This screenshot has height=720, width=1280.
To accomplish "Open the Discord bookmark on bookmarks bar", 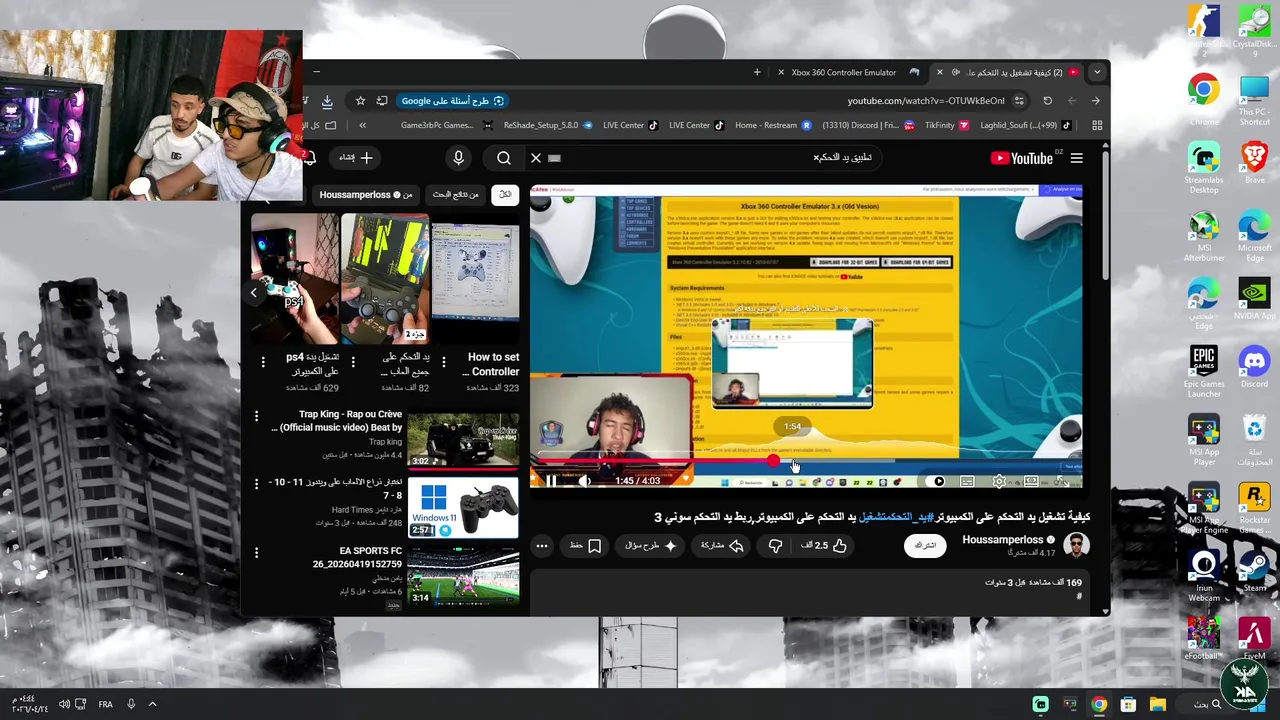I will [x=868, y=125].
